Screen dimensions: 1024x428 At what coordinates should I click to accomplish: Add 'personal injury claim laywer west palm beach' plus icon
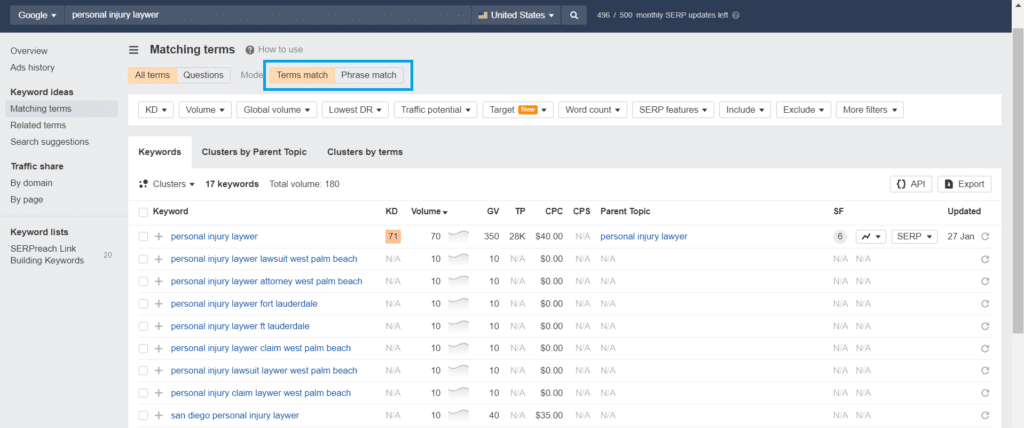pos(159,393)
